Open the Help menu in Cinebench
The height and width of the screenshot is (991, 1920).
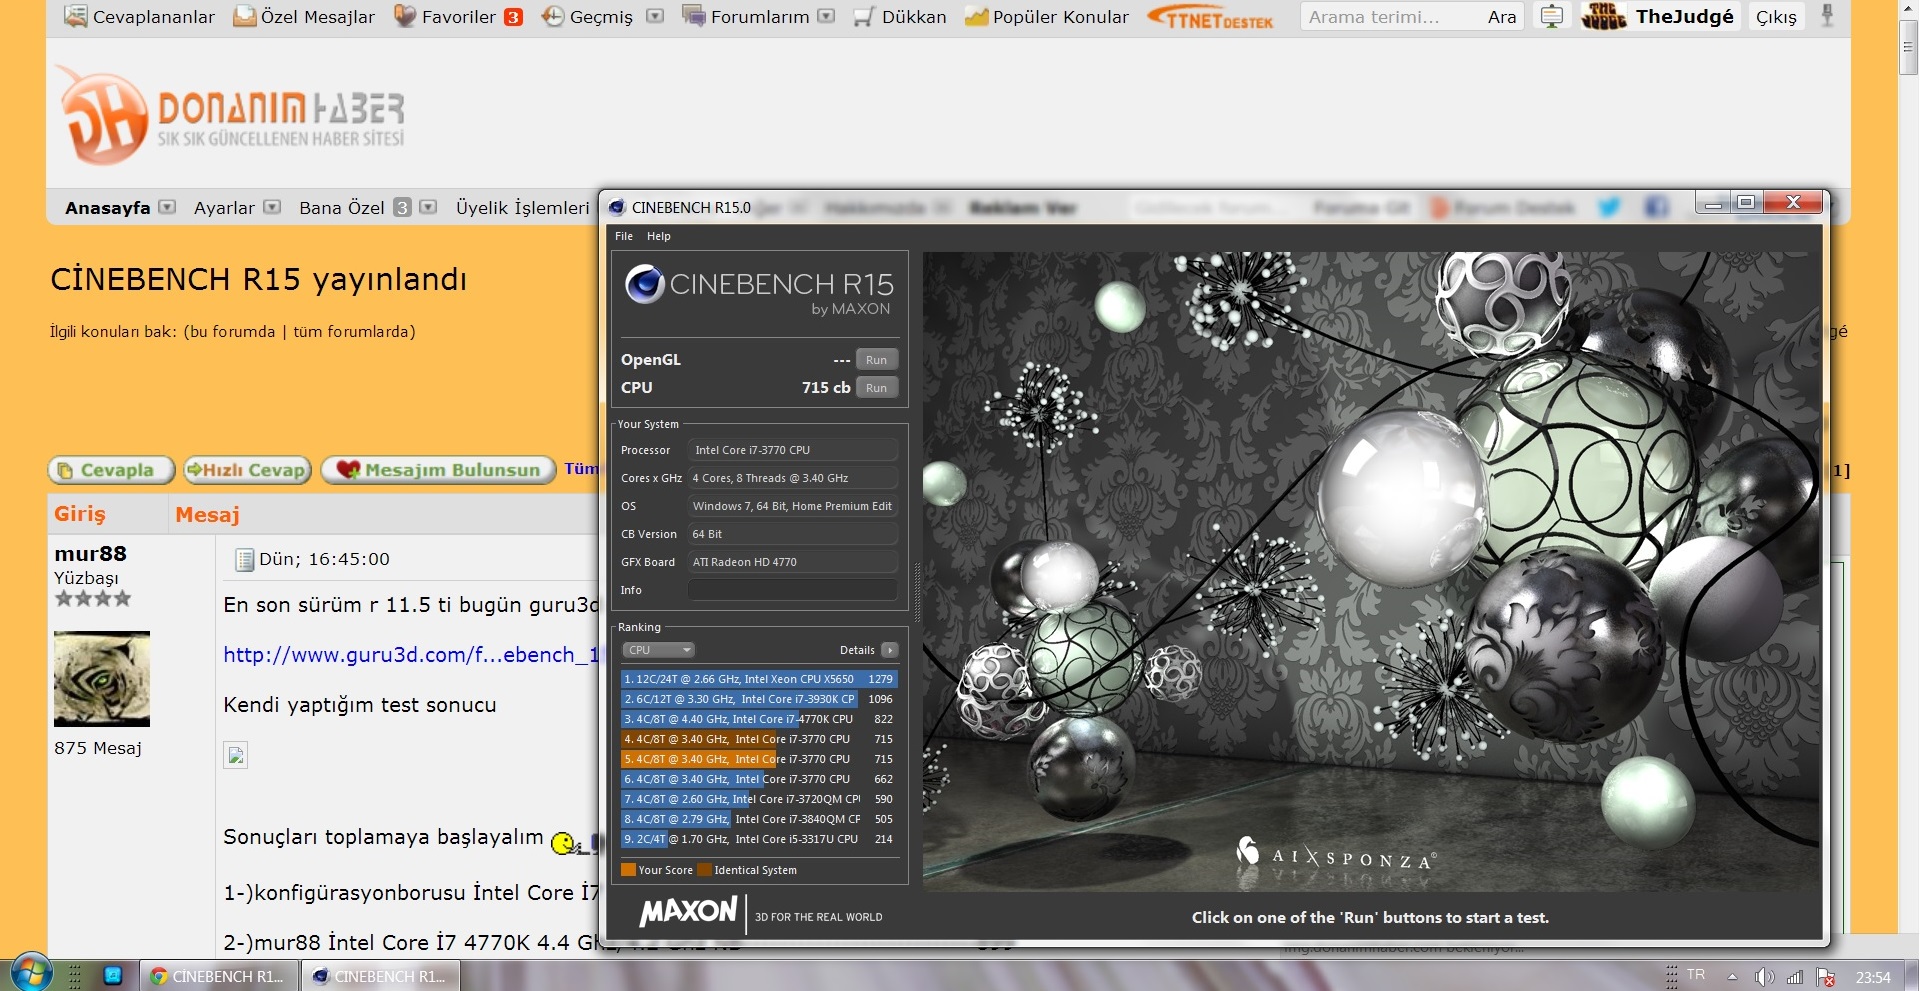[x=658, y=236]
